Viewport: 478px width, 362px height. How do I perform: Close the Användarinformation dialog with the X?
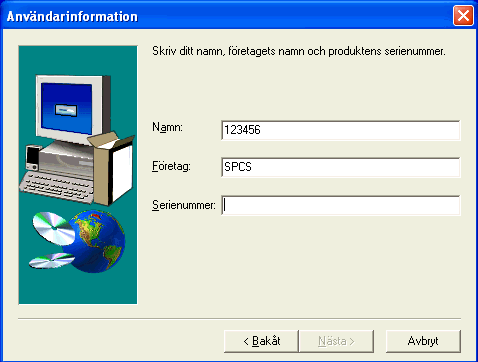click(463, 16)
